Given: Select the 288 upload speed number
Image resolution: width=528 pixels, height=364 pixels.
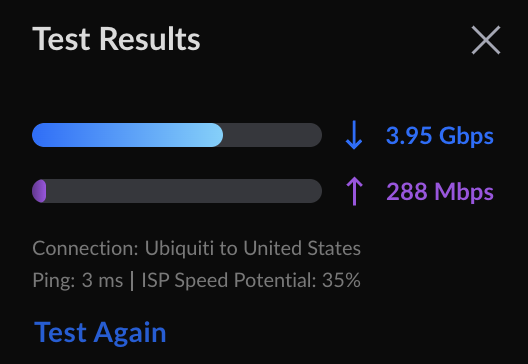Looking at the screenshot, I should 406,192.
